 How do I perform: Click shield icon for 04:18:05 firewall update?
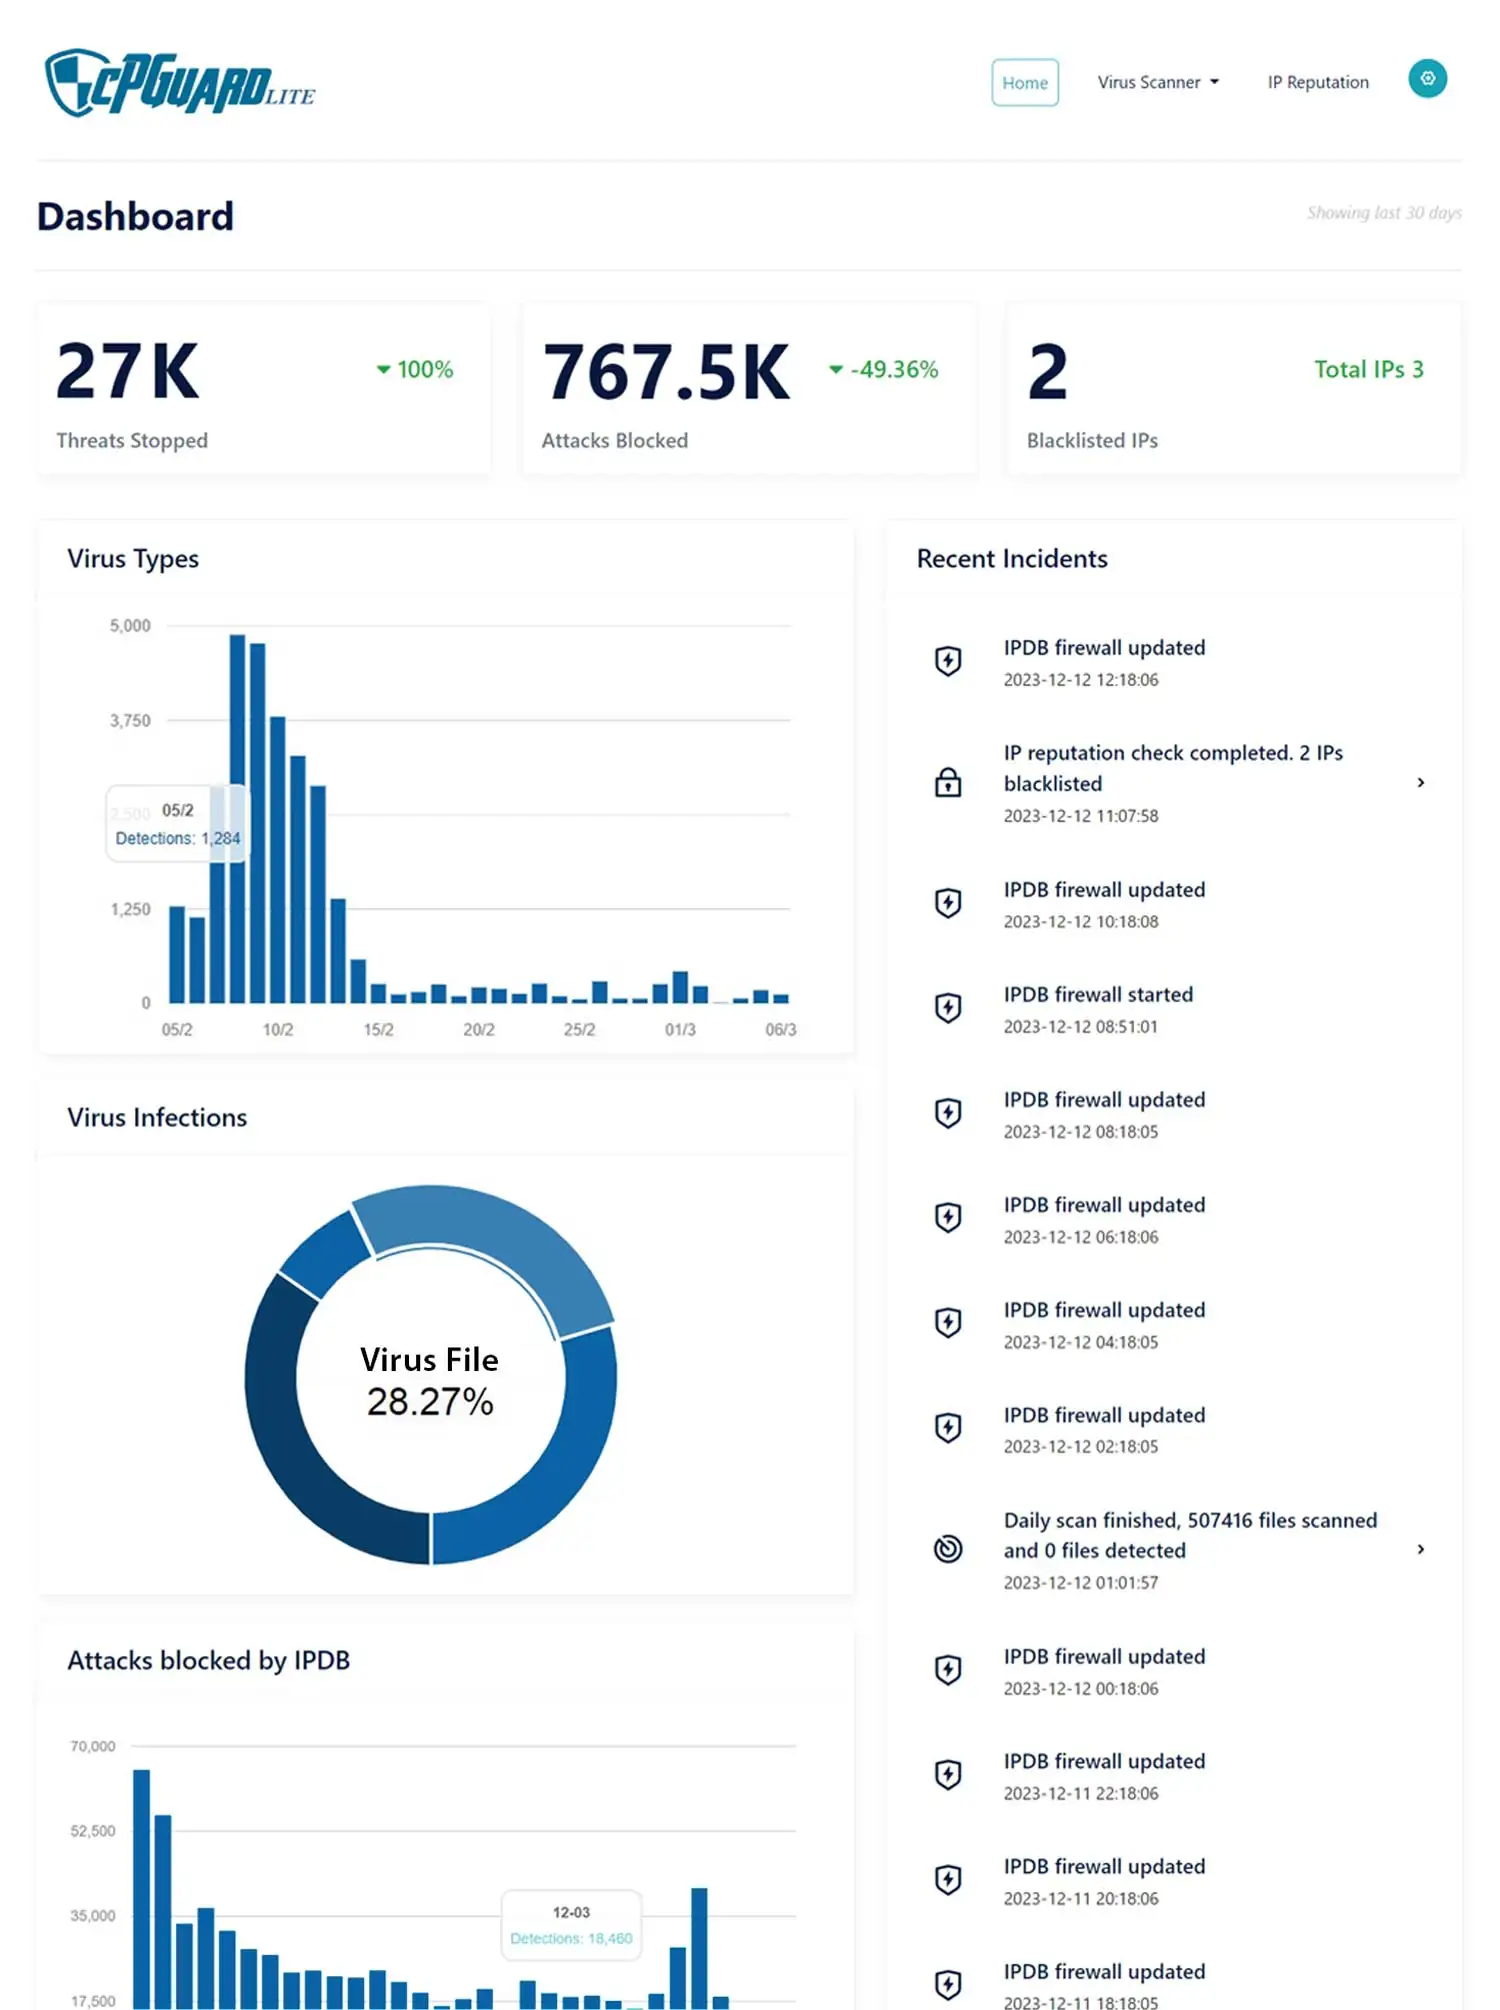point(948,1323)
